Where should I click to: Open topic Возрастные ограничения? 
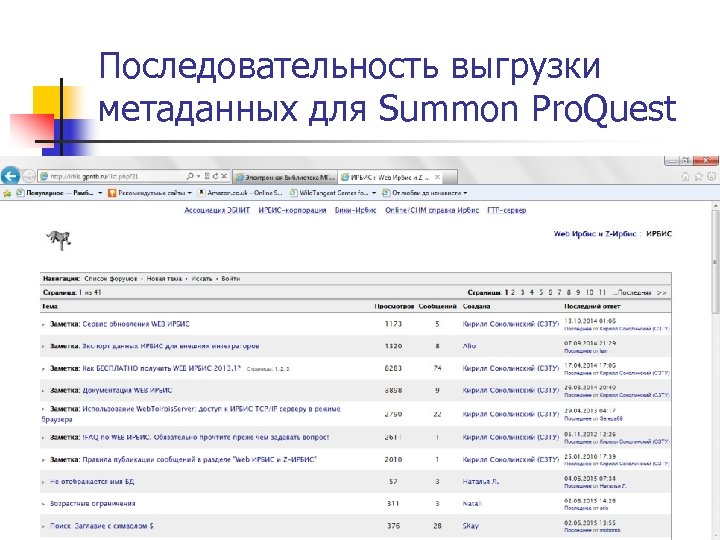click(92, 504)
